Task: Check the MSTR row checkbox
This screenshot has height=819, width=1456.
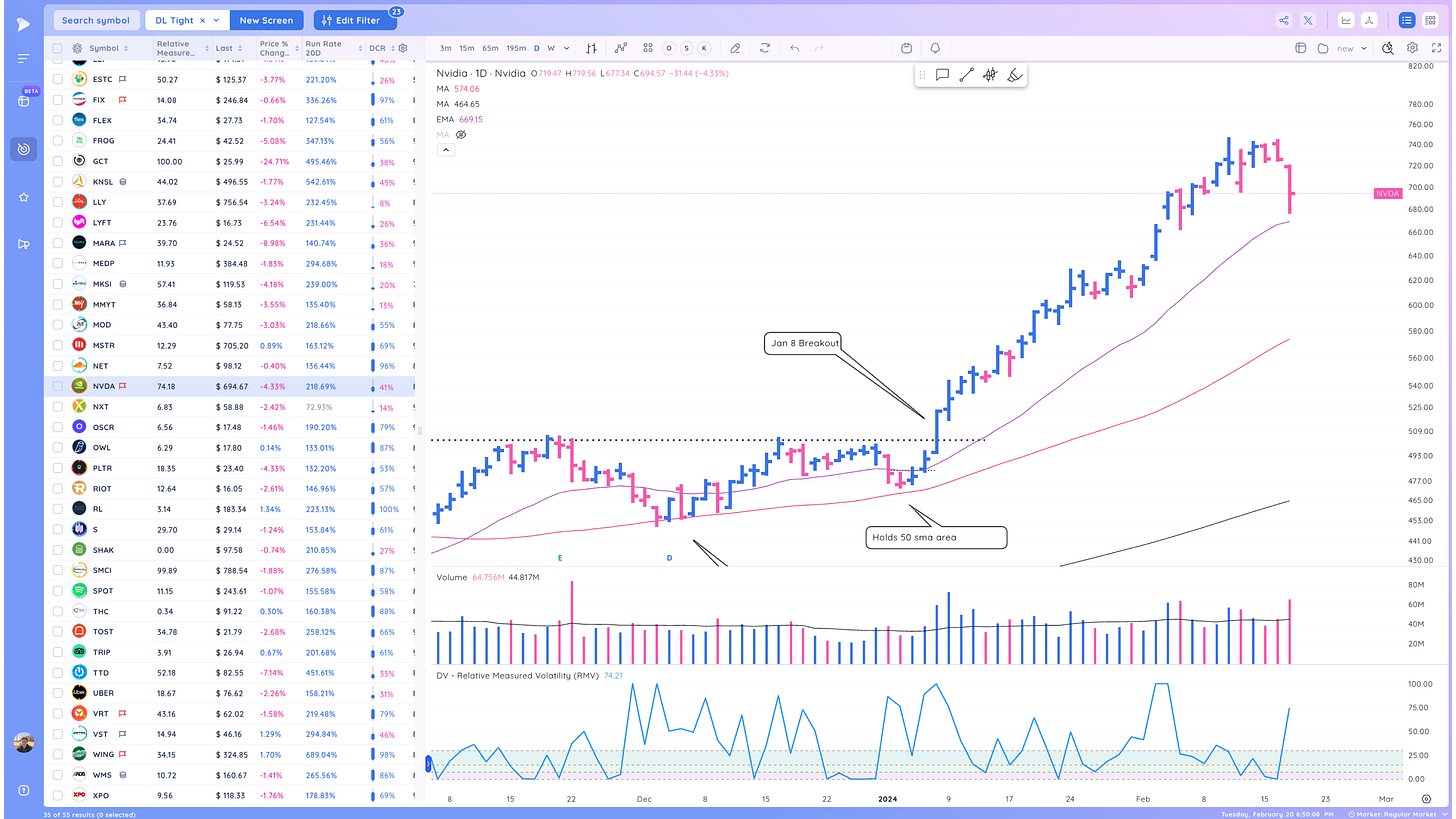Action: click(57, 345)
